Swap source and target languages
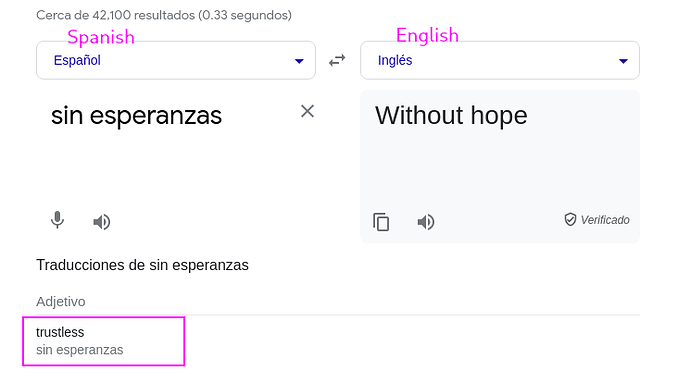The width and height of the screenshot is (690, 383). click(337, 60)
